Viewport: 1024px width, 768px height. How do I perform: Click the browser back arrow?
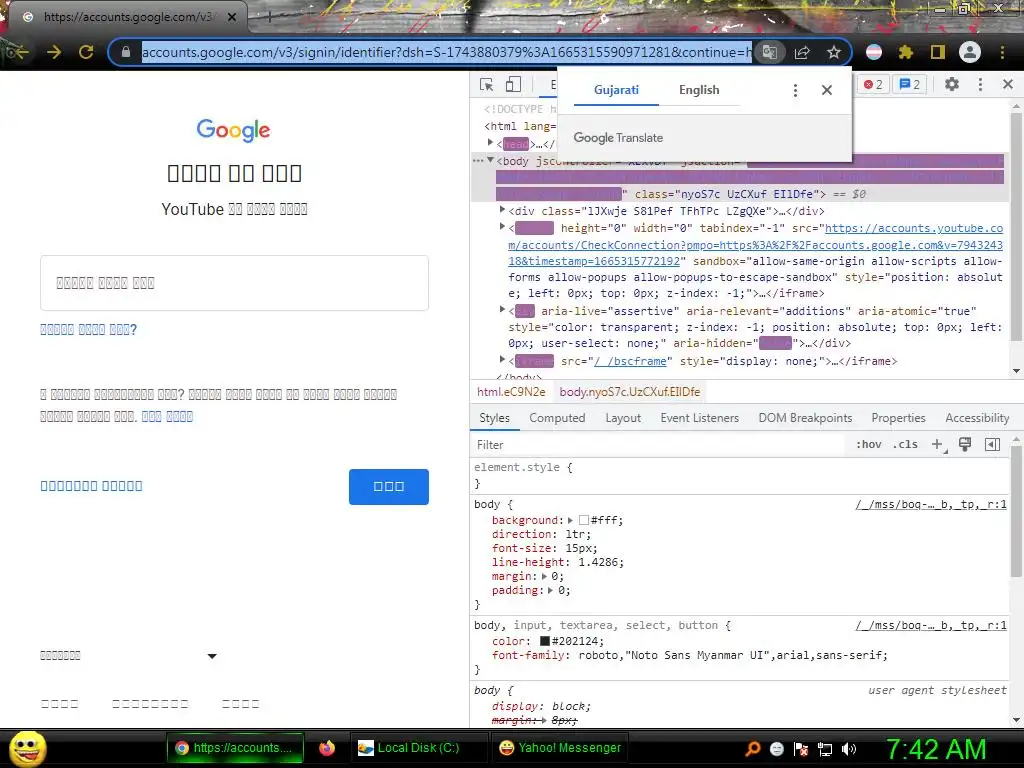click(x=17, y=52)
